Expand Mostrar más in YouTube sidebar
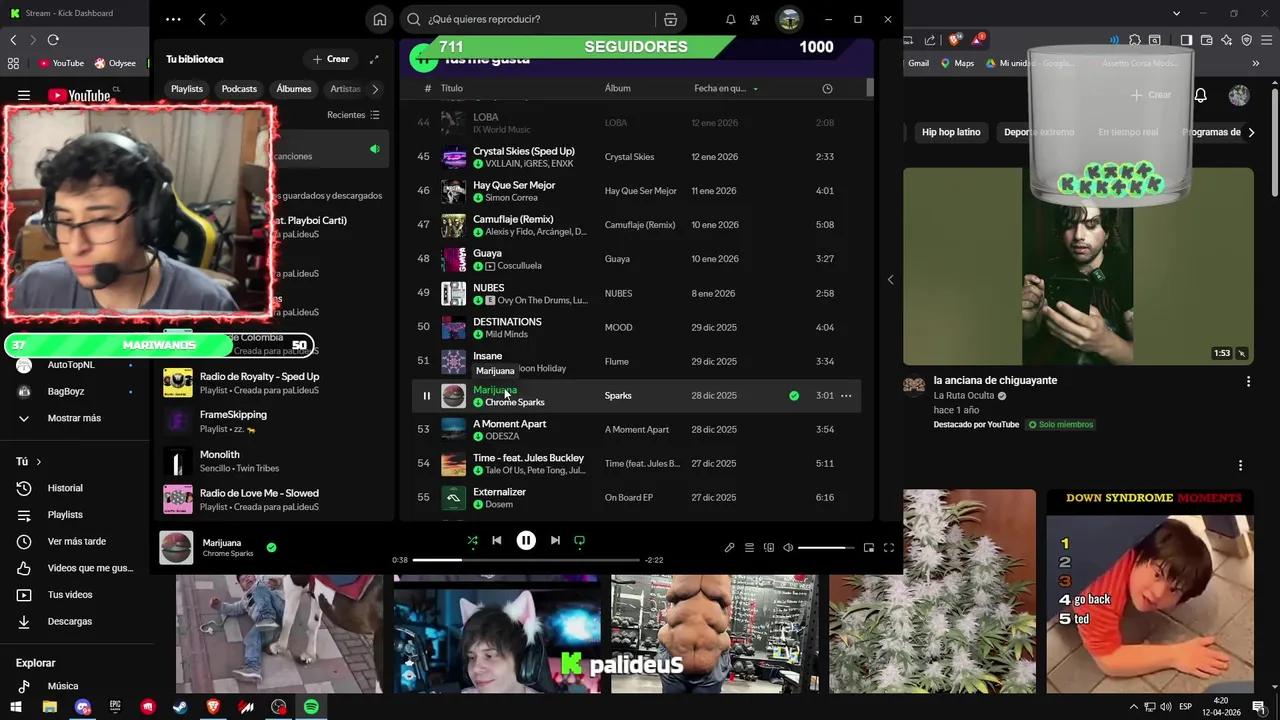 click(x=73, y=418)
